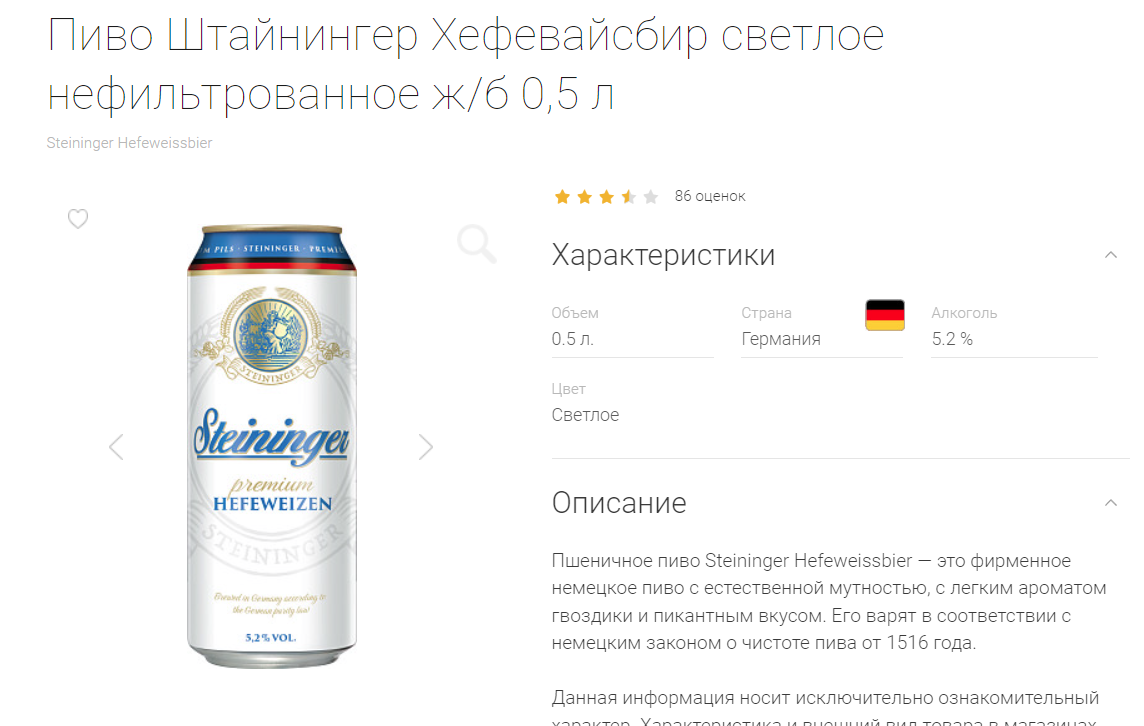Click the German flag icon

click(885, 315)
